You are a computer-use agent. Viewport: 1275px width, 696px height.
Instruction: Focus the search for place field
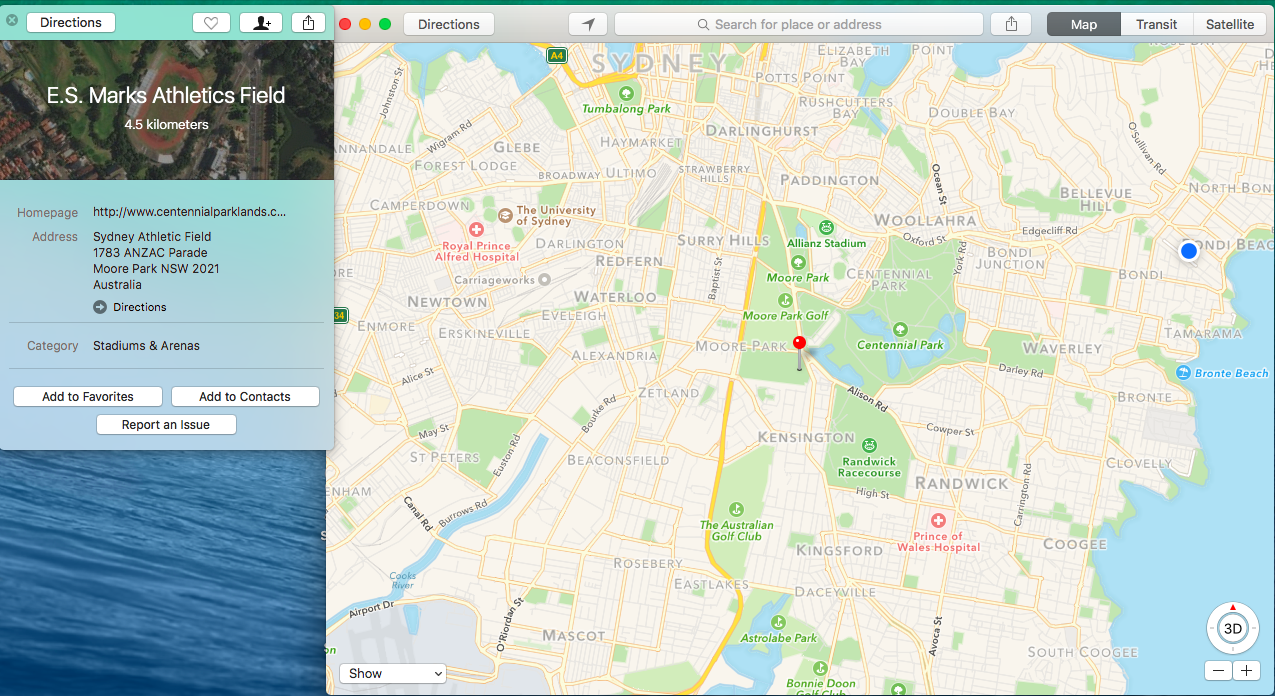pyautogui.click(x=798, y=24)
